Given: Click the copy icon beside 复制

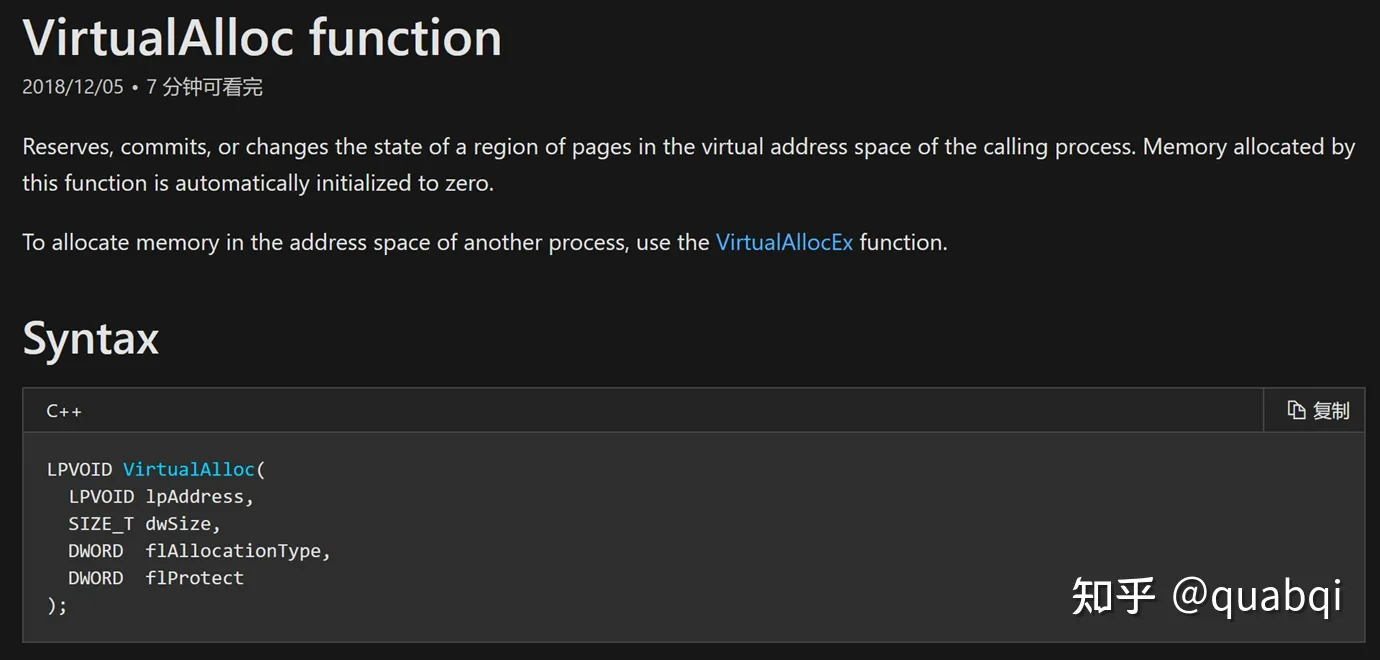Looking at the screenshot, I should (1295, 410).
